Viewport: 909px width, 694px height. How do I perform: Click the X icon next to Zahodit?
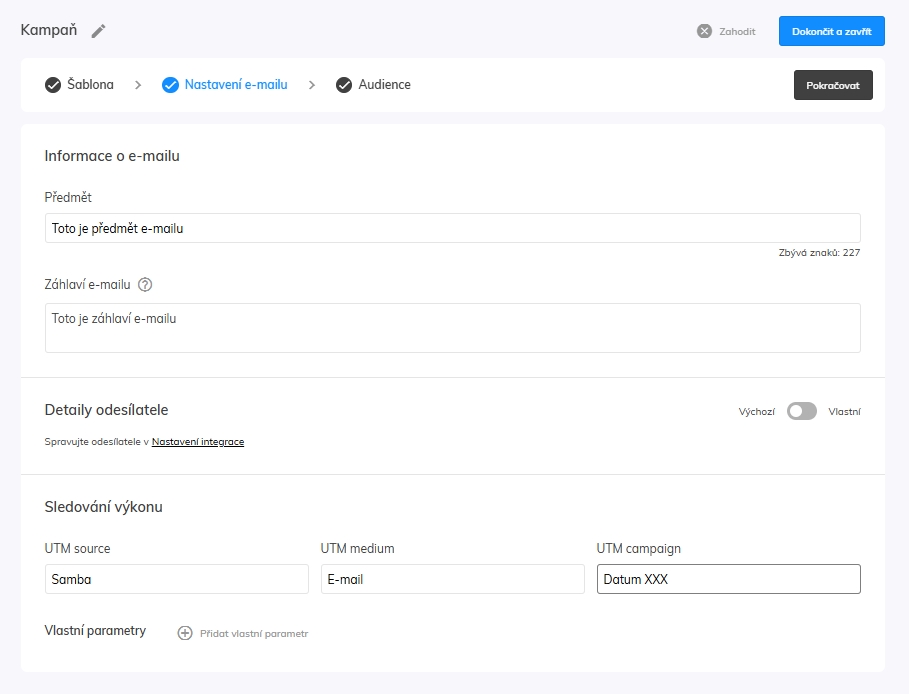704,31
